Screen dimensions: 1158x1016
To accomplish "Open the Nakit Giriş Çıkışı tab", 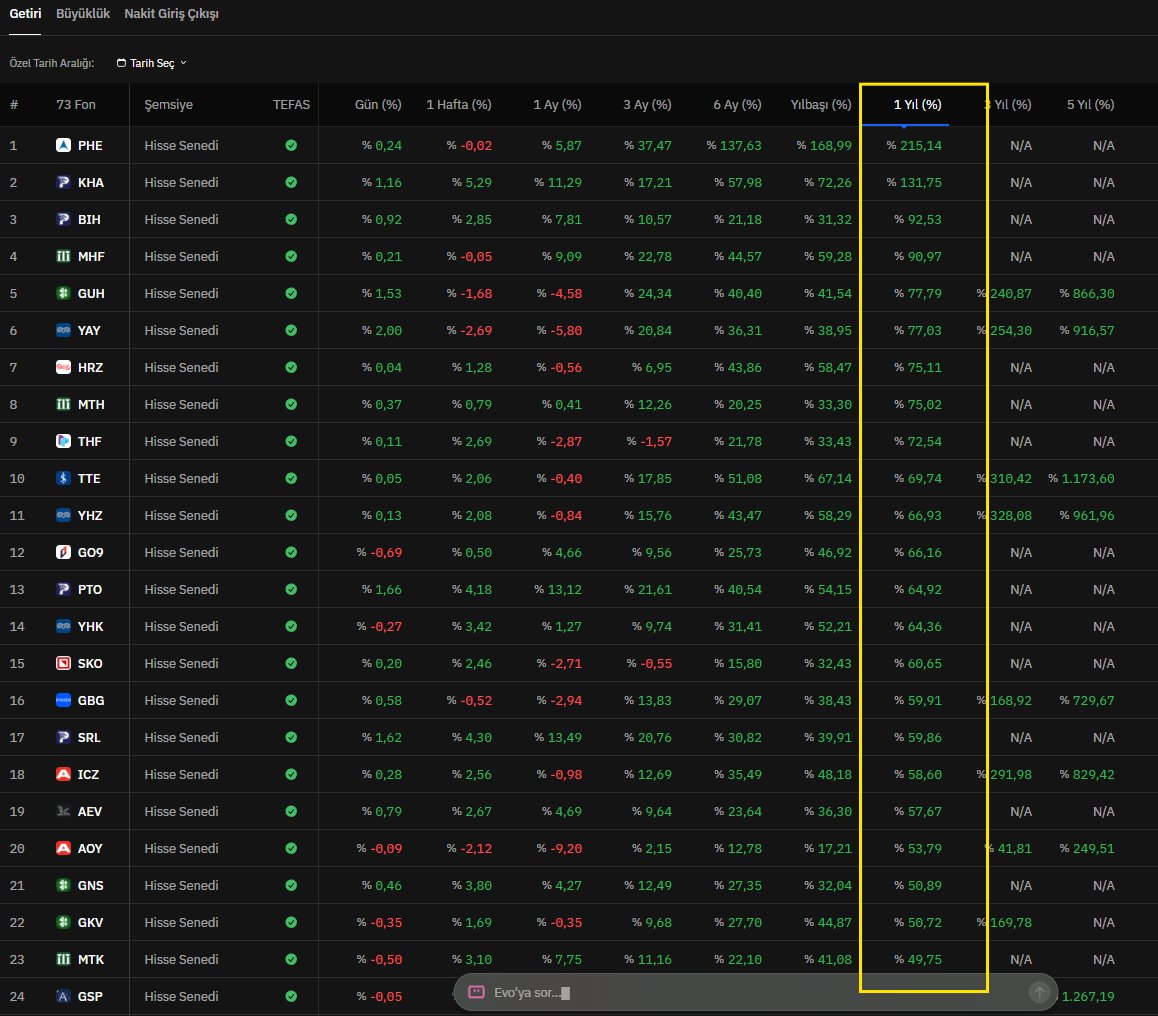I will [171, 13].
